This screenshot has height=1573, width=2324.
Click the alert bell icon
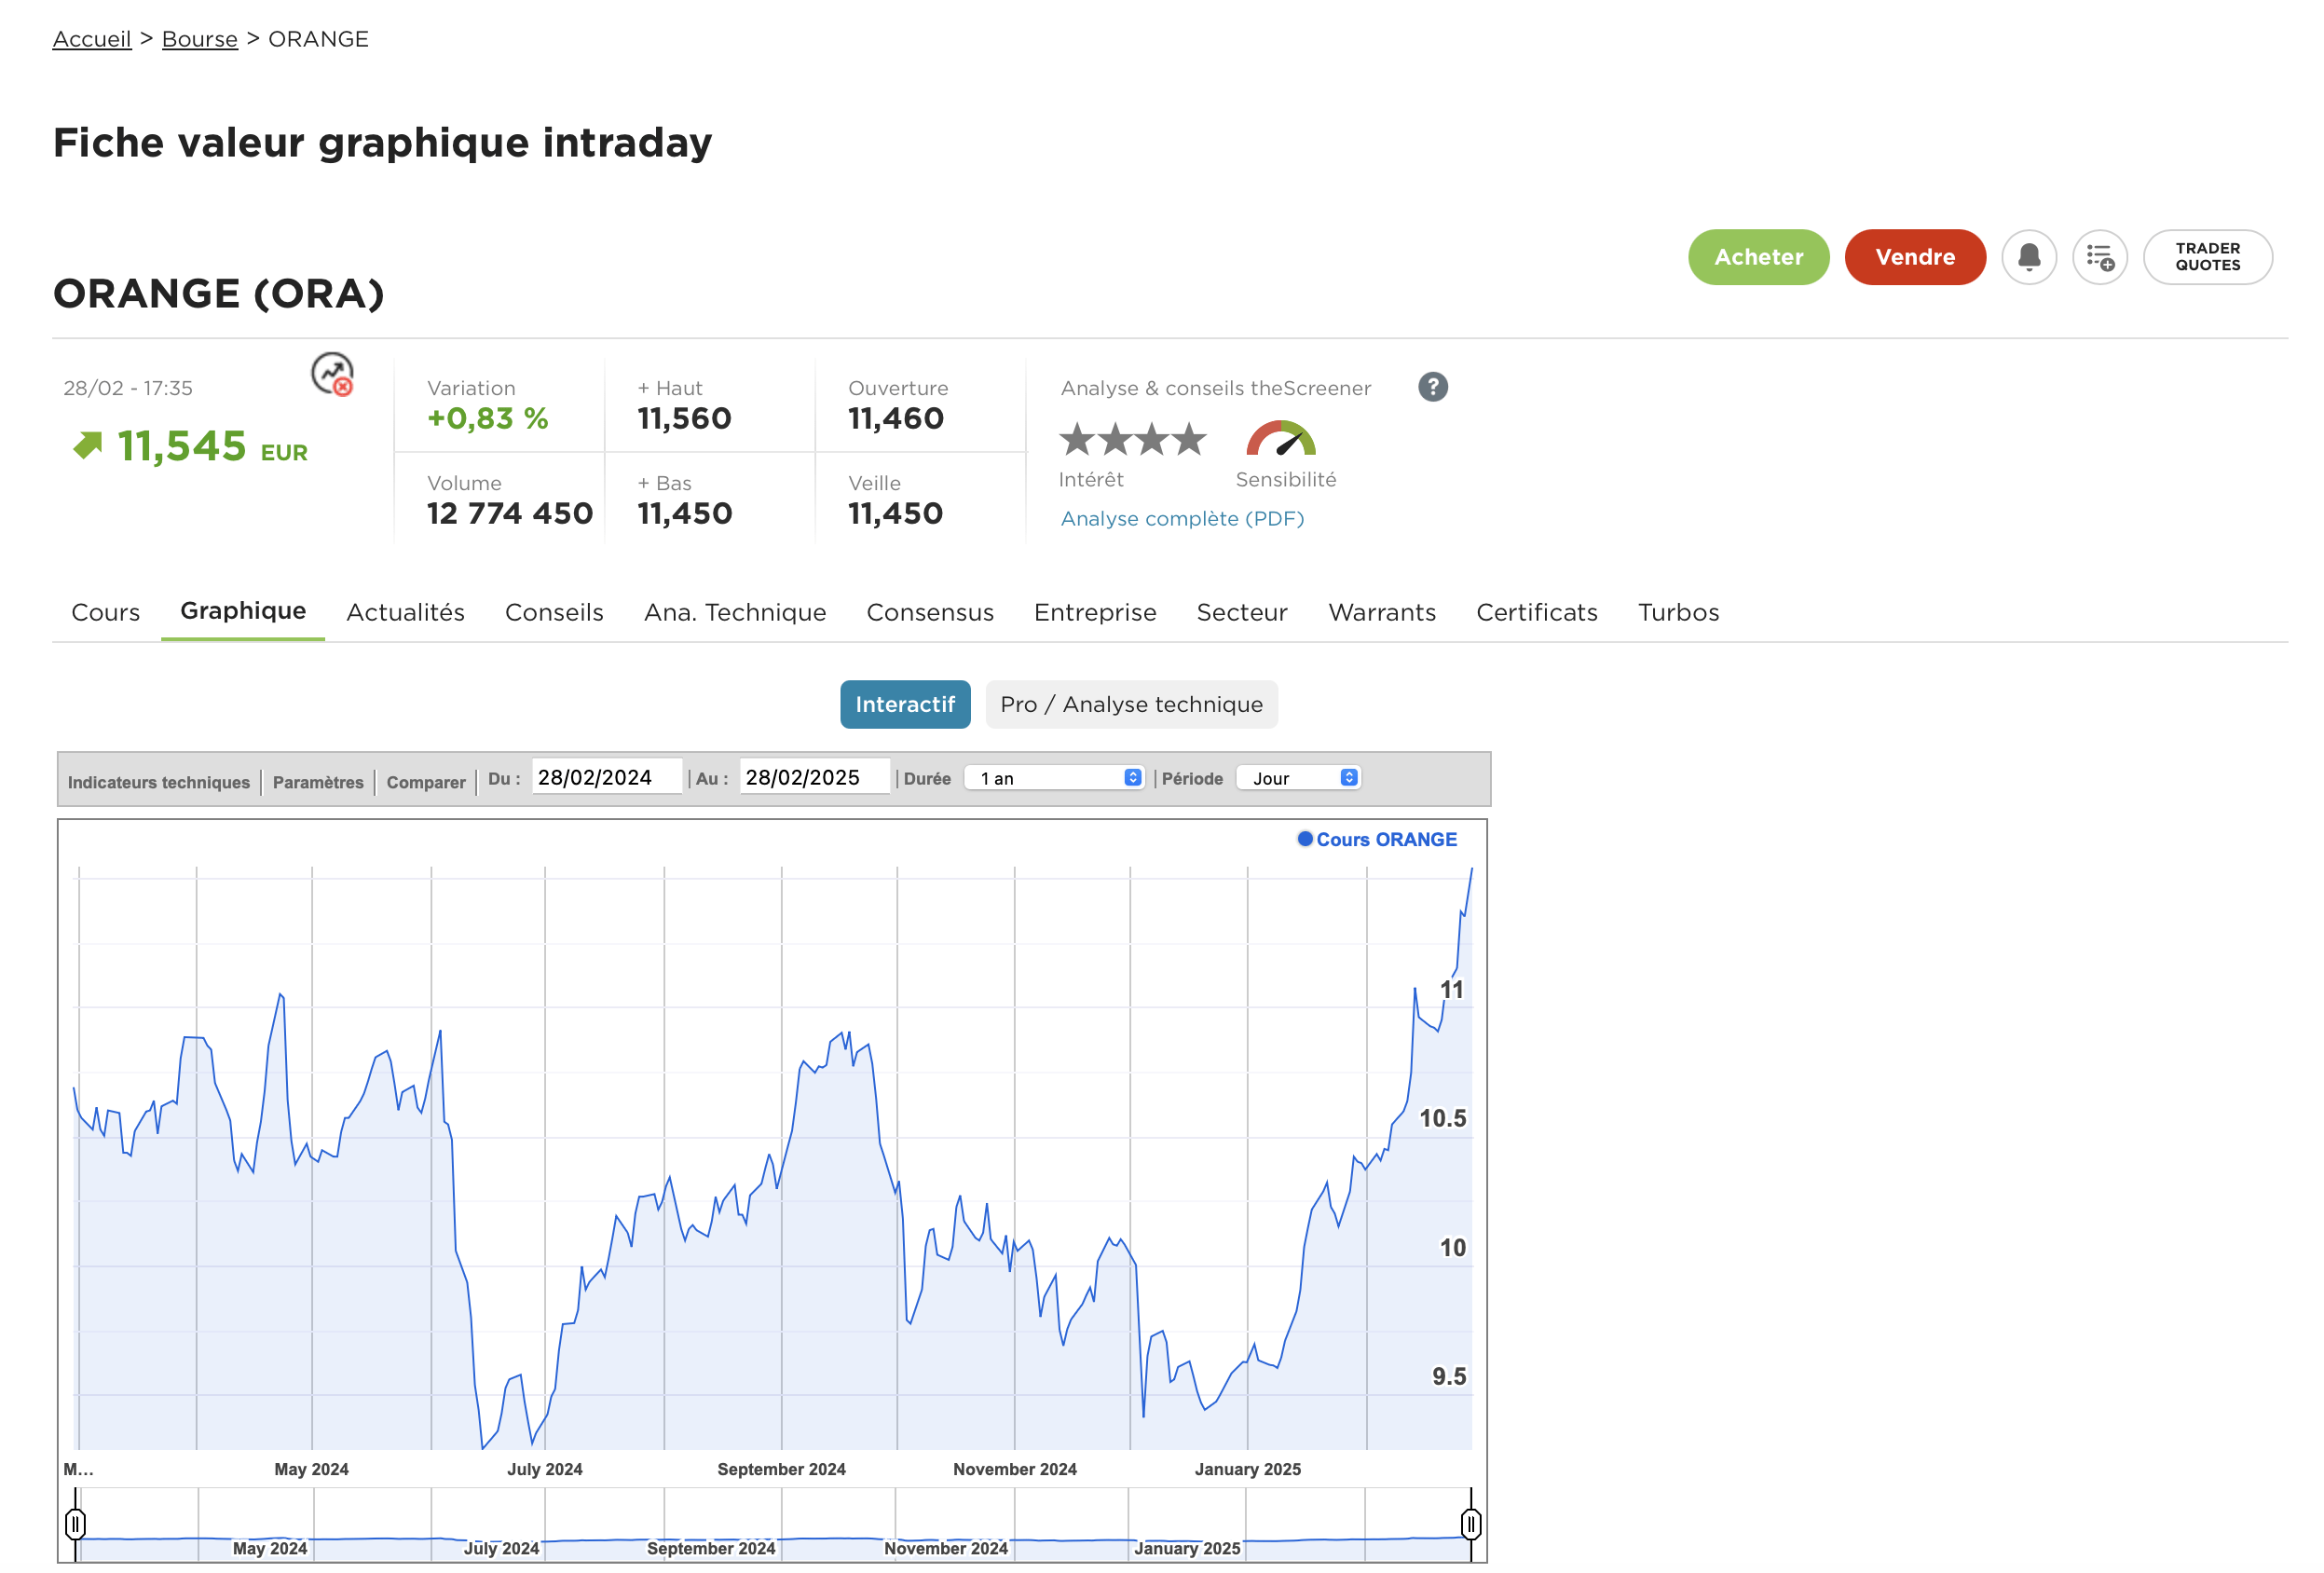coord(2028,257)
